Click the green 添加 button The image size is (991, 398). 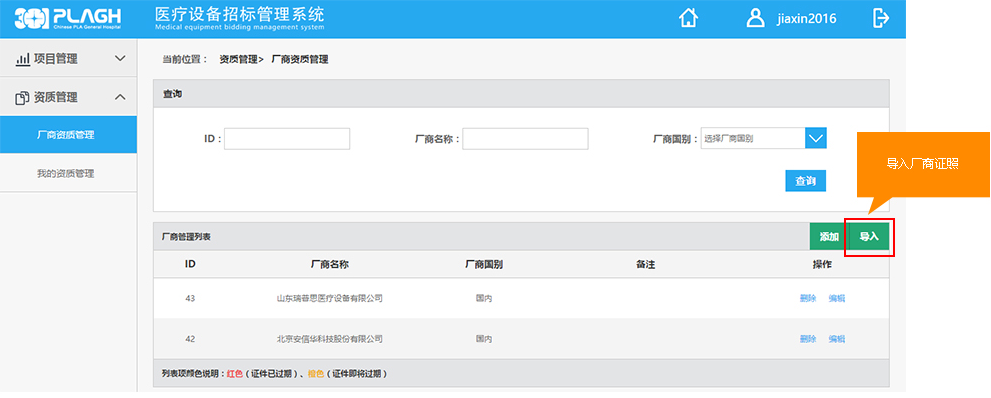click(x=829, y=236)
